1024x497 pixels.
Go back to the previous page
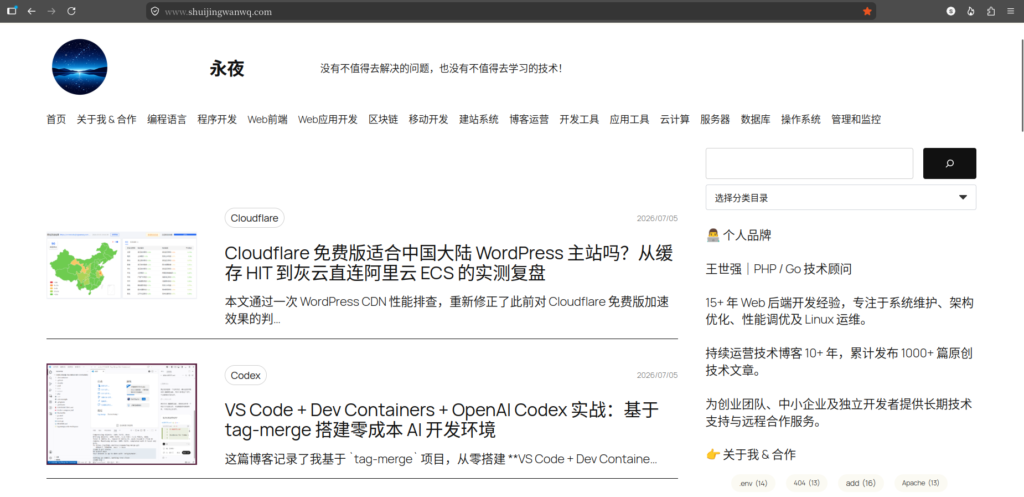coord(31,11)
